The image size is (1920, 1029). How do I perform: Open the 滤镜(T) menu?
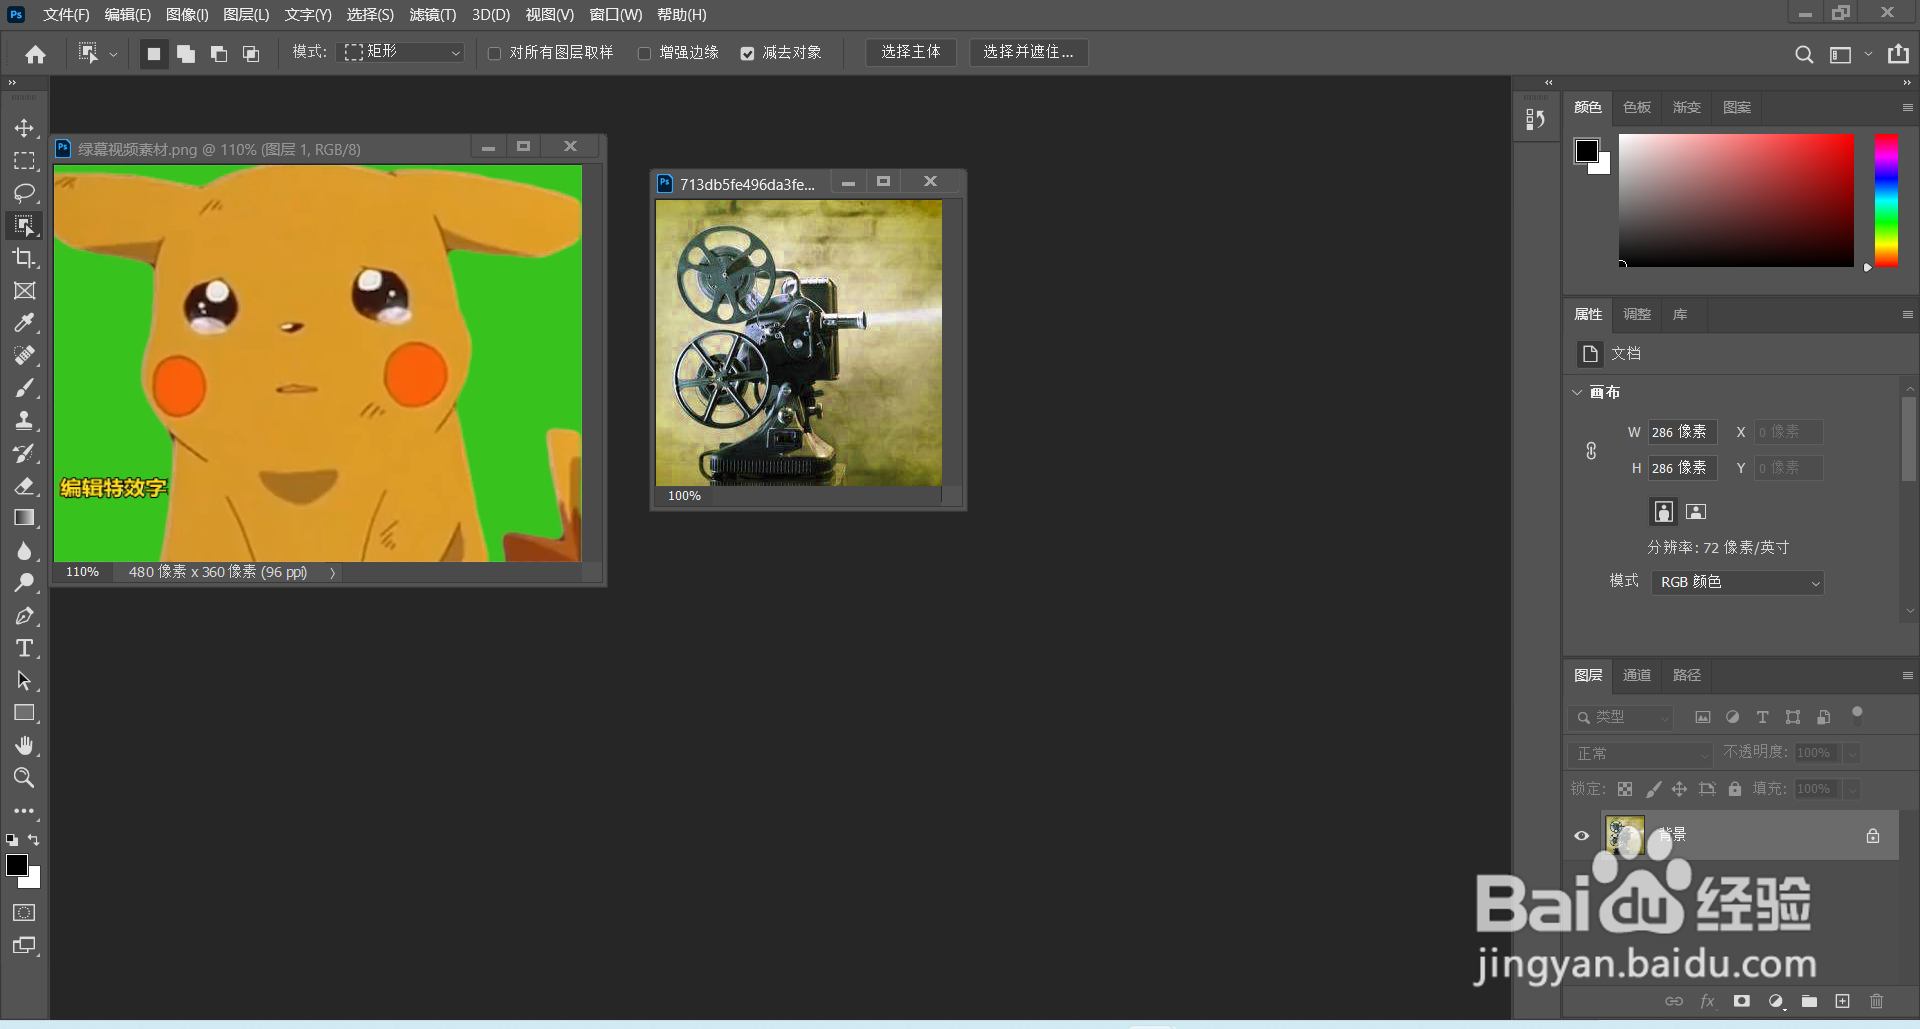click(x=433, y=15)
